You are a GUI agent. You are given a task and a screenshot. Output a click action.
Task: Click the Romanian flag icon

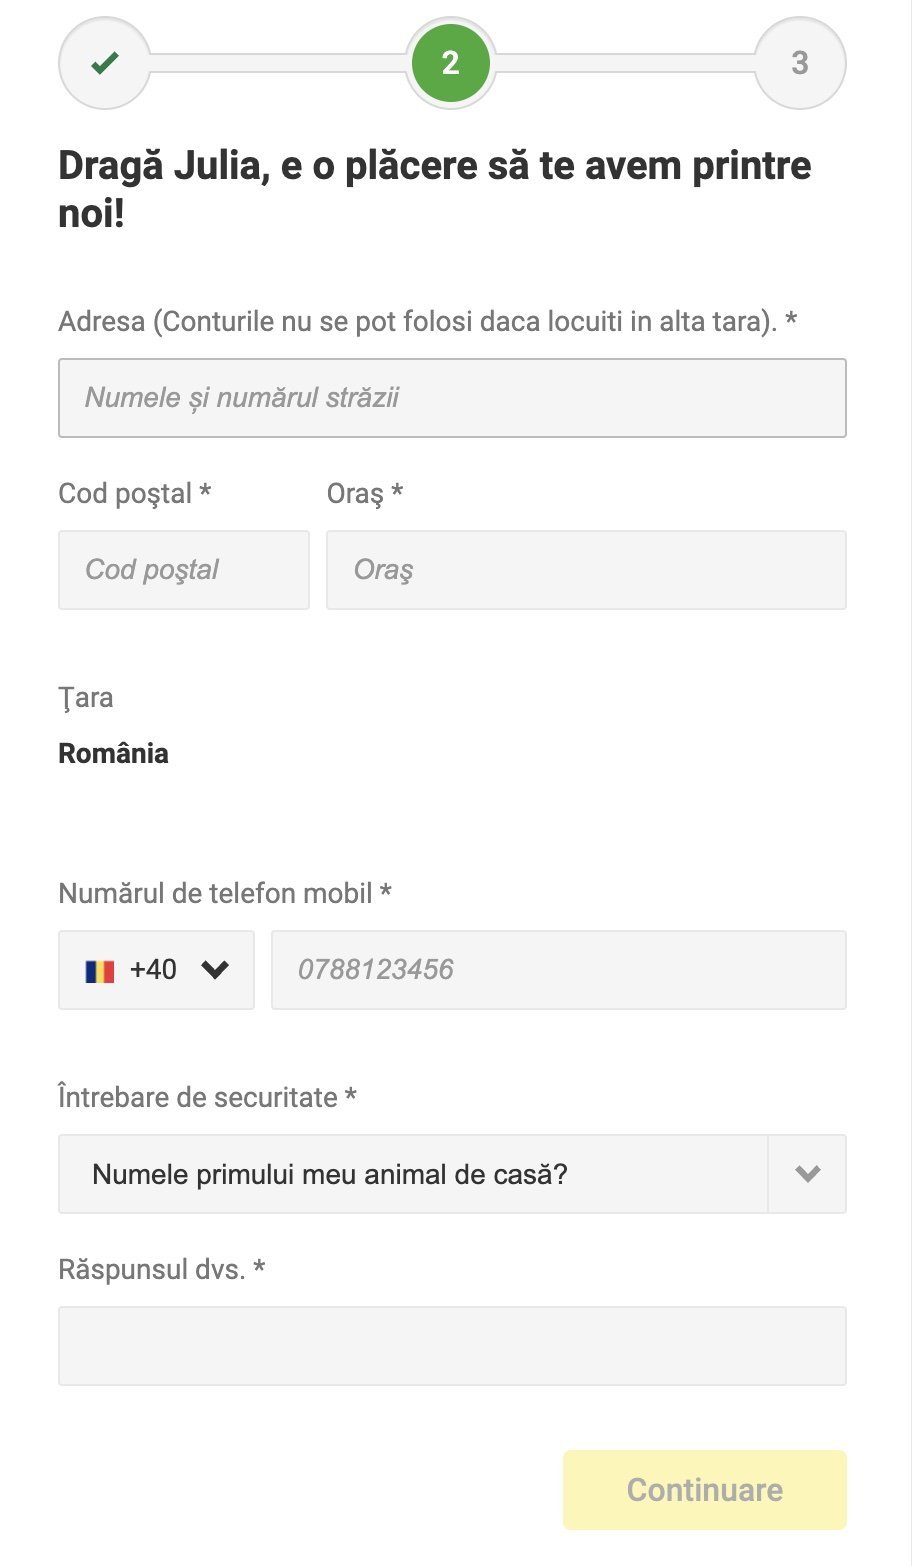point(100,971)
